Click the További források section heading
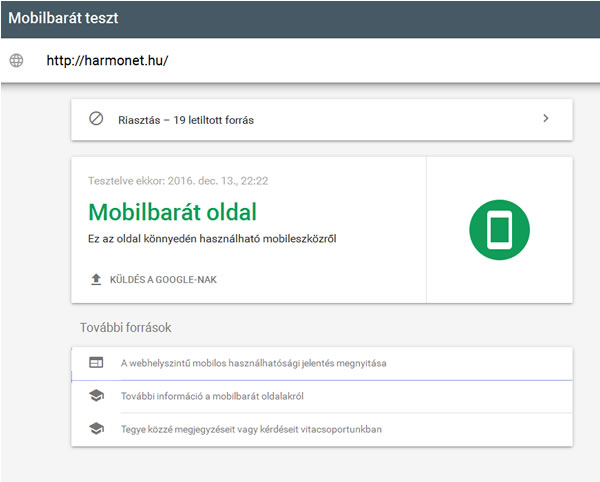Viewport: 600px width, 482px height. (x=126, y=327)
